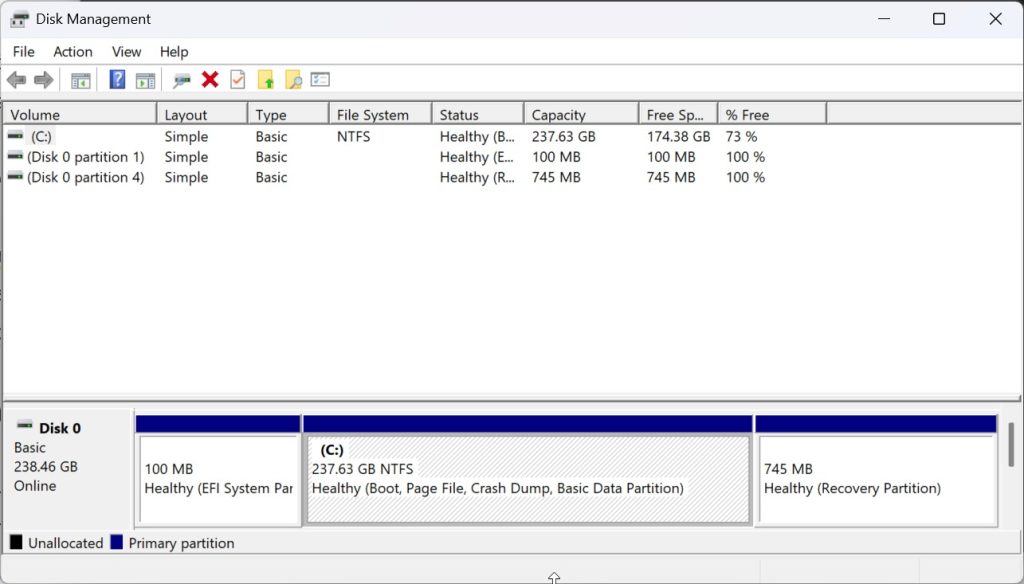Click the folder icon with magnifying glass
Image resolution: width=1024 pixels, height=584 pixels.
tap(293, 80)
